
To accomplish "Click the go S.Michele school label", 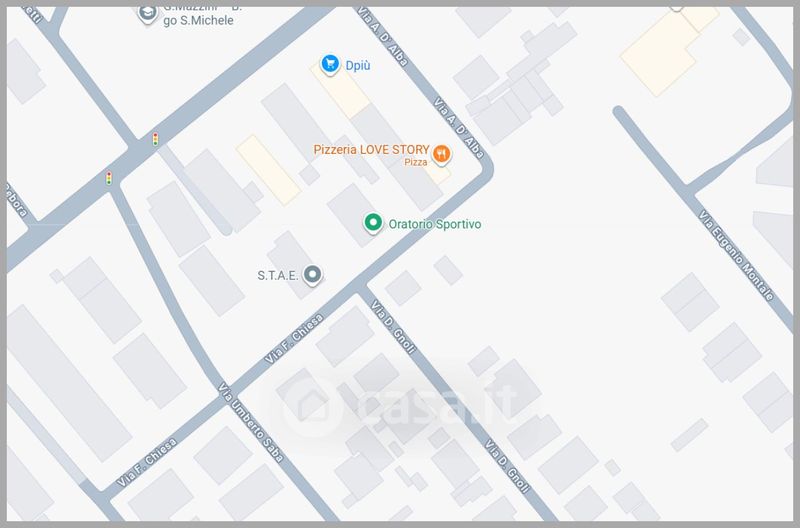I will [x=198, y=20].
